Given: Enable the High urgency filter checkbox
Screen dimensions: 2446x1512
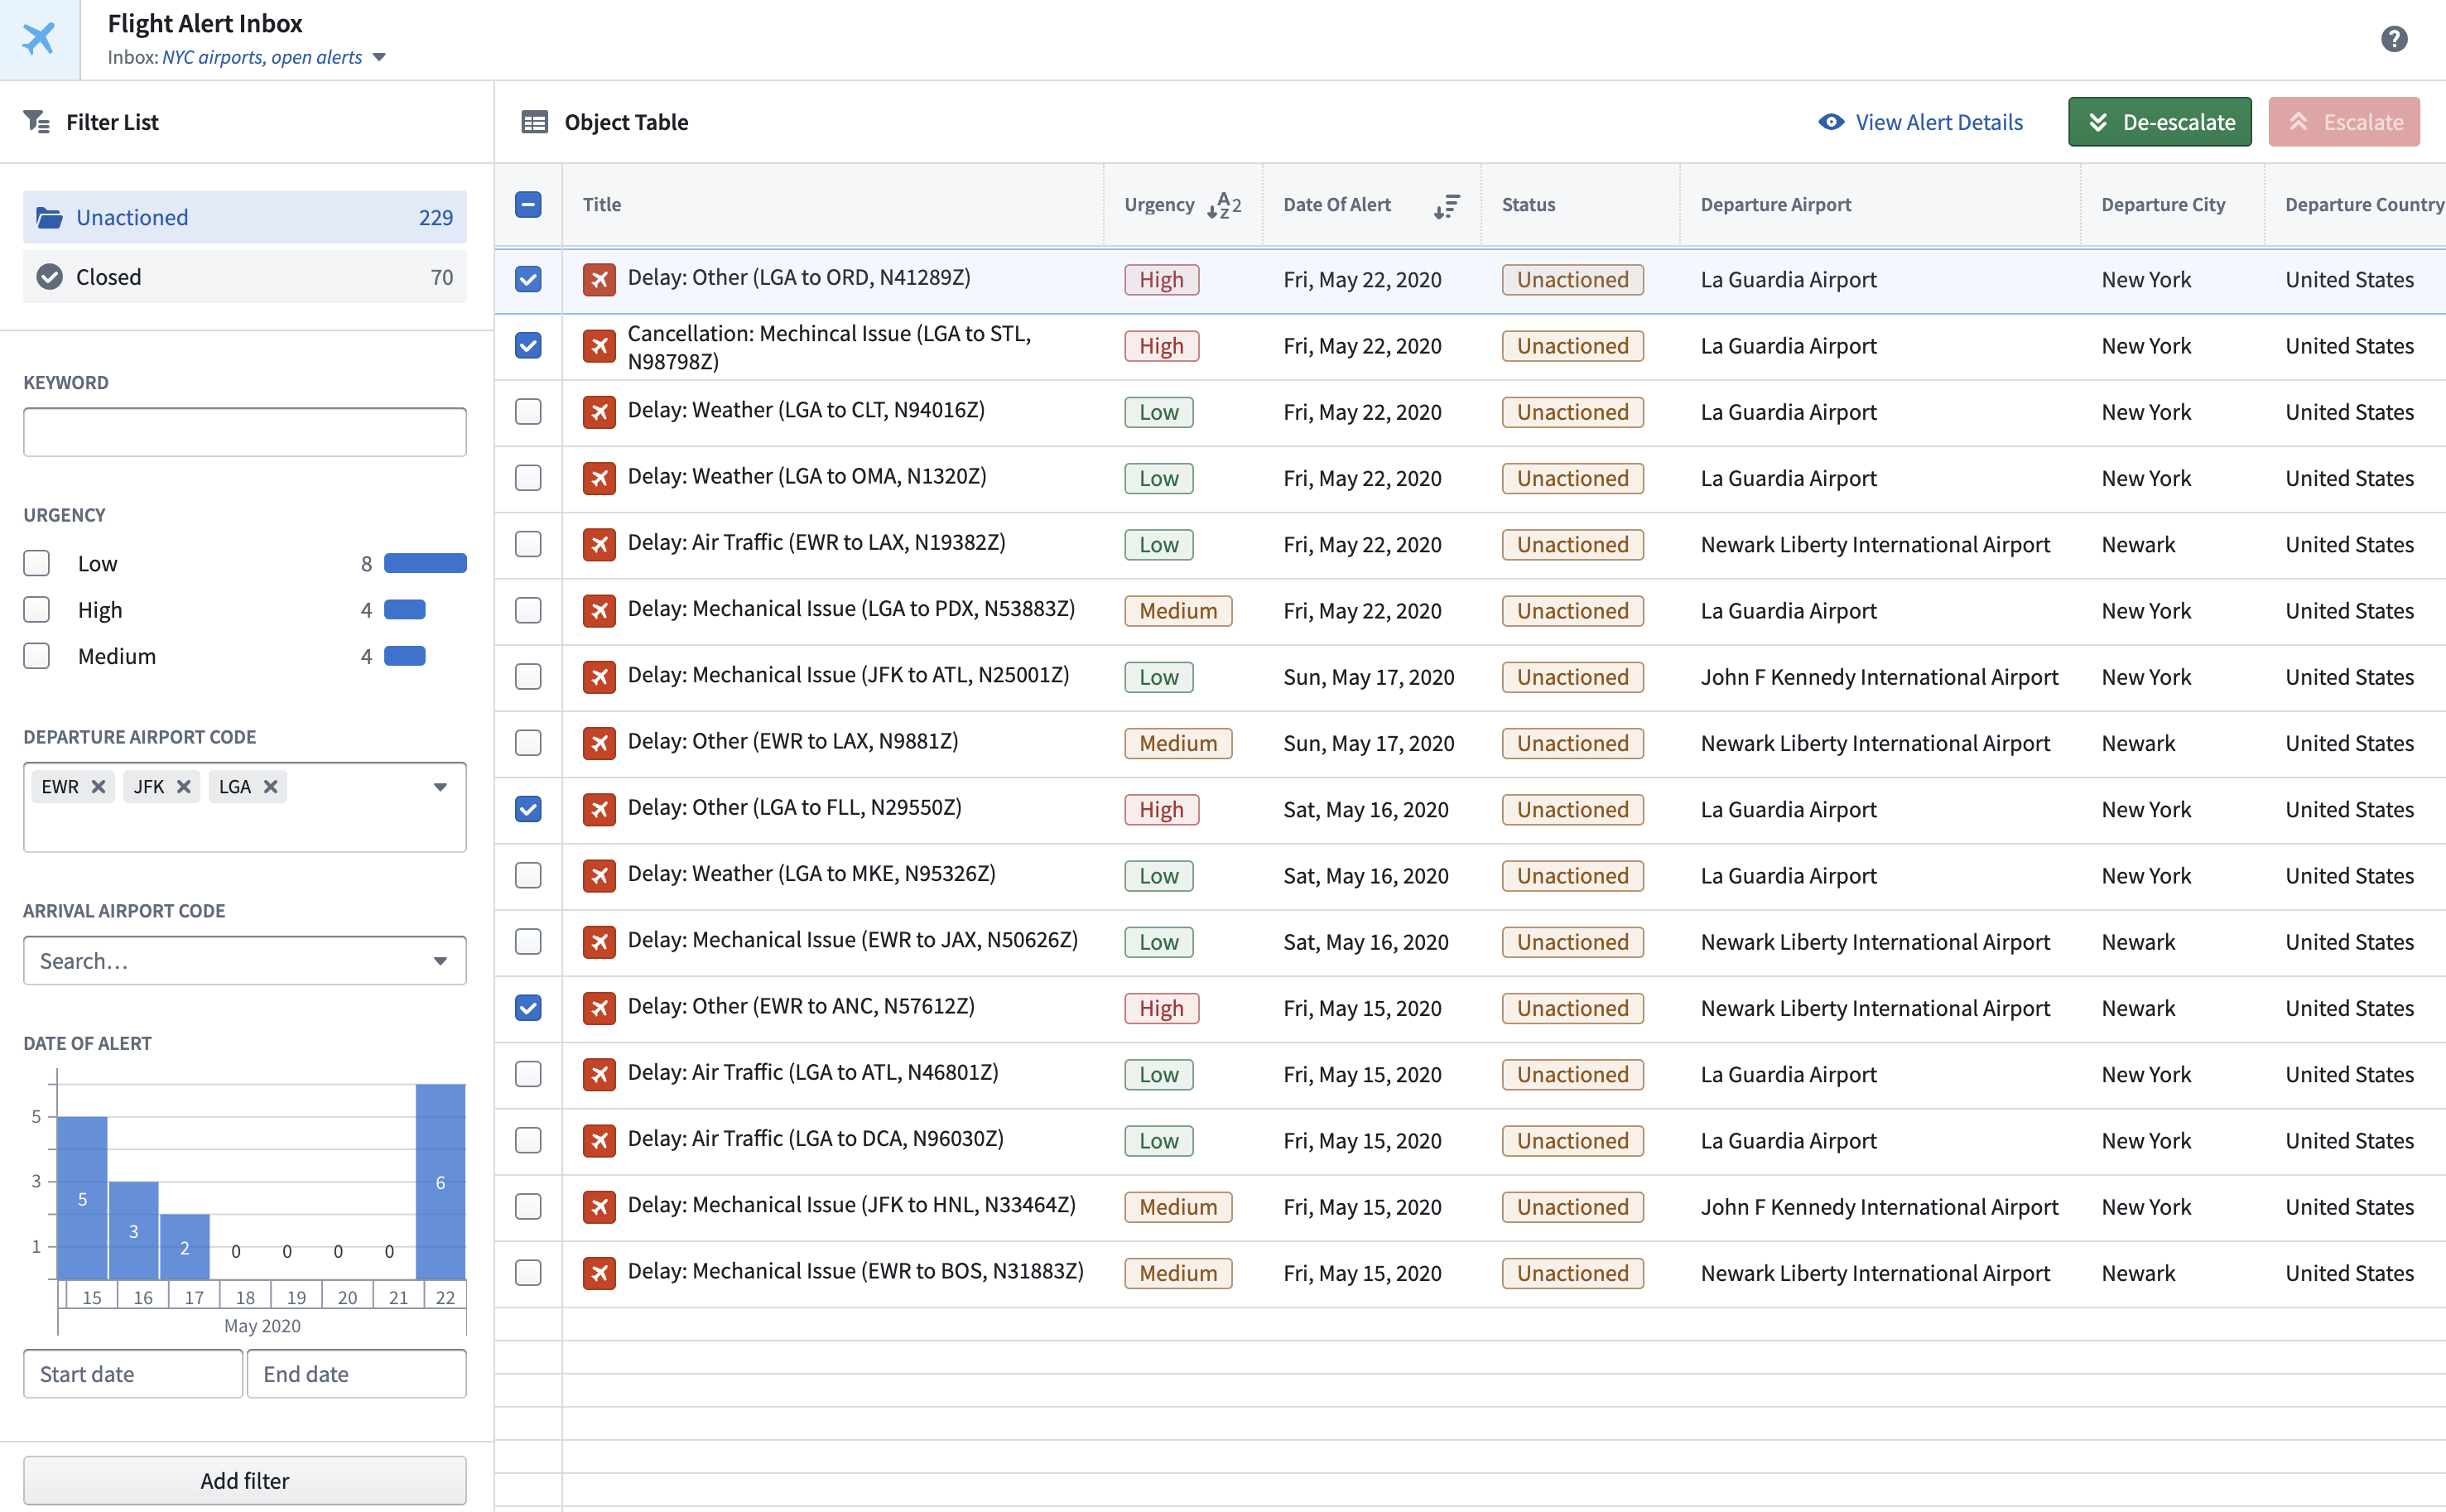Looking at the screenshot, I should click(x=37, y=609).
